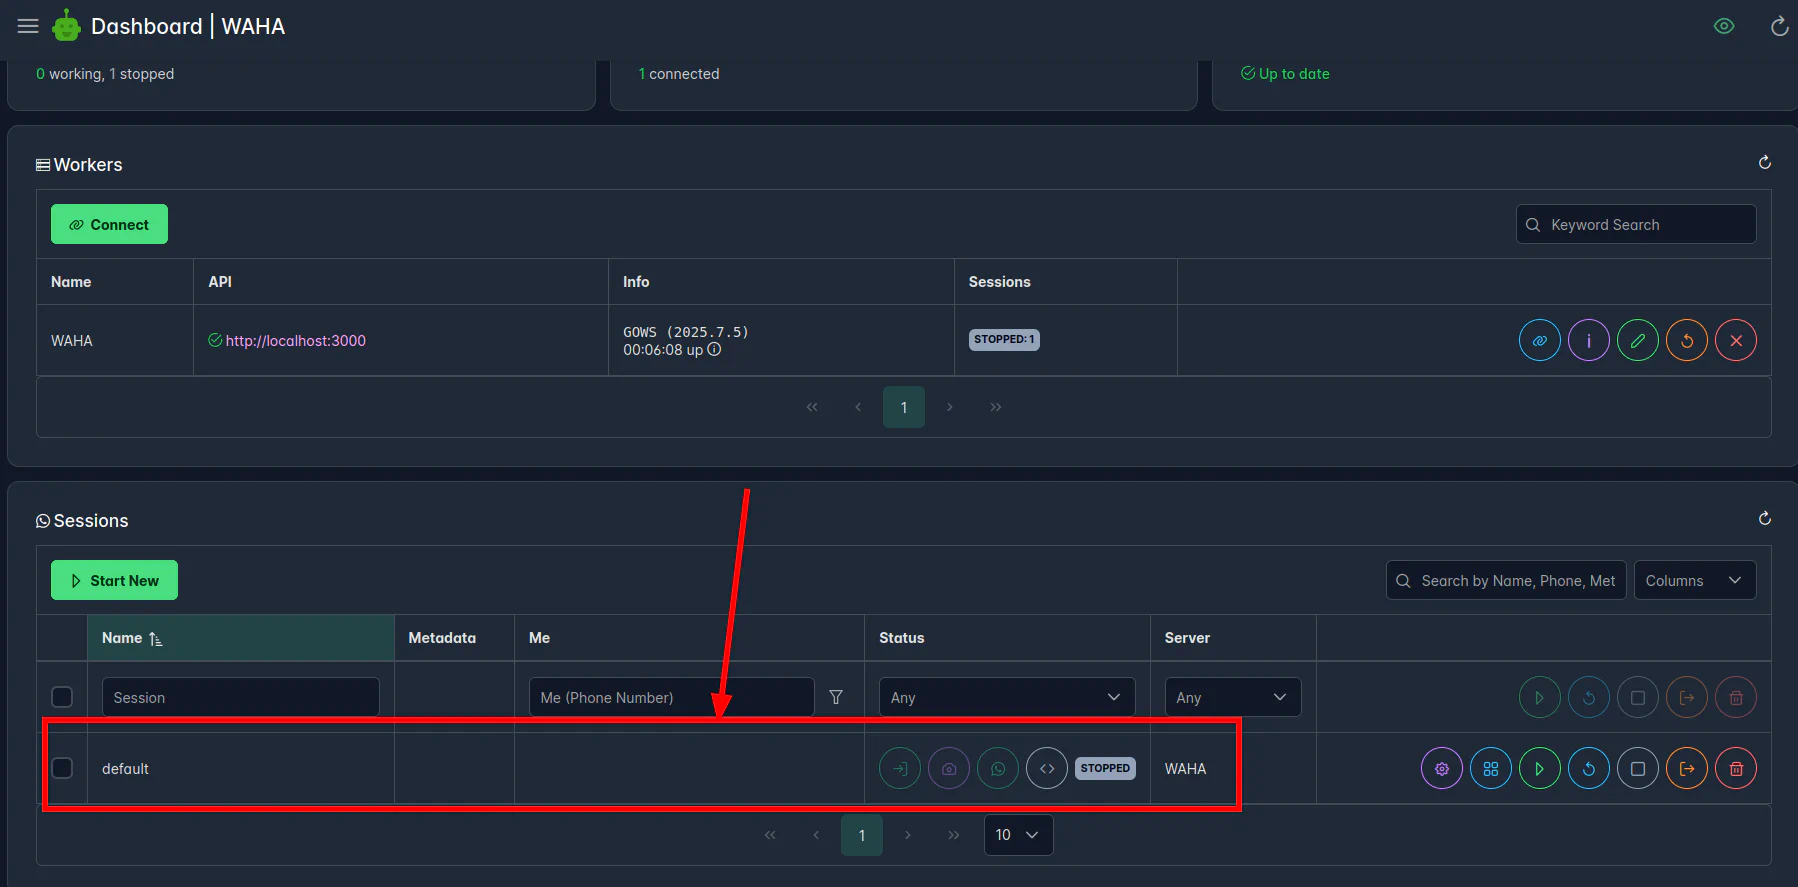
Task: Stop the default session
Action: click(x=1638, y=768)
